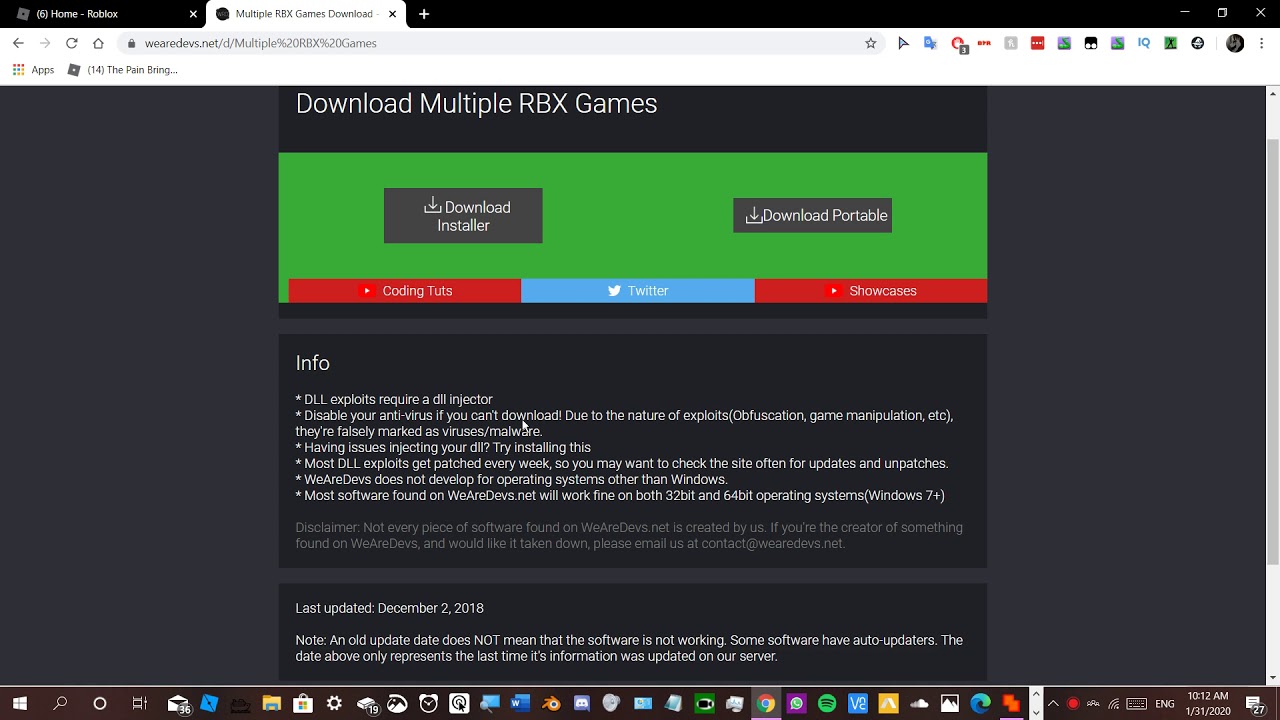
Task: Close the Home - Roblox tab
Action: pyautogui.click(x=193, y=14)
